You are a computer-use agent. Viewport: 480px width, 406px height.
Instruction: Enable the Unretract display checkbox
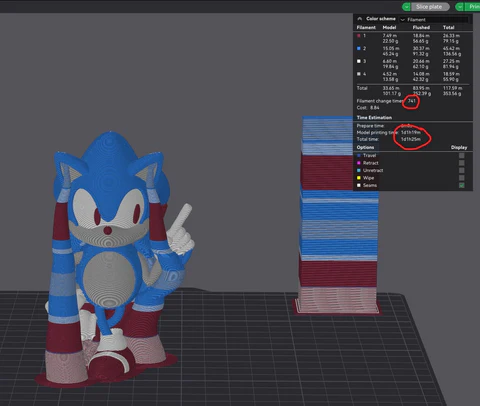coord(462,170)
